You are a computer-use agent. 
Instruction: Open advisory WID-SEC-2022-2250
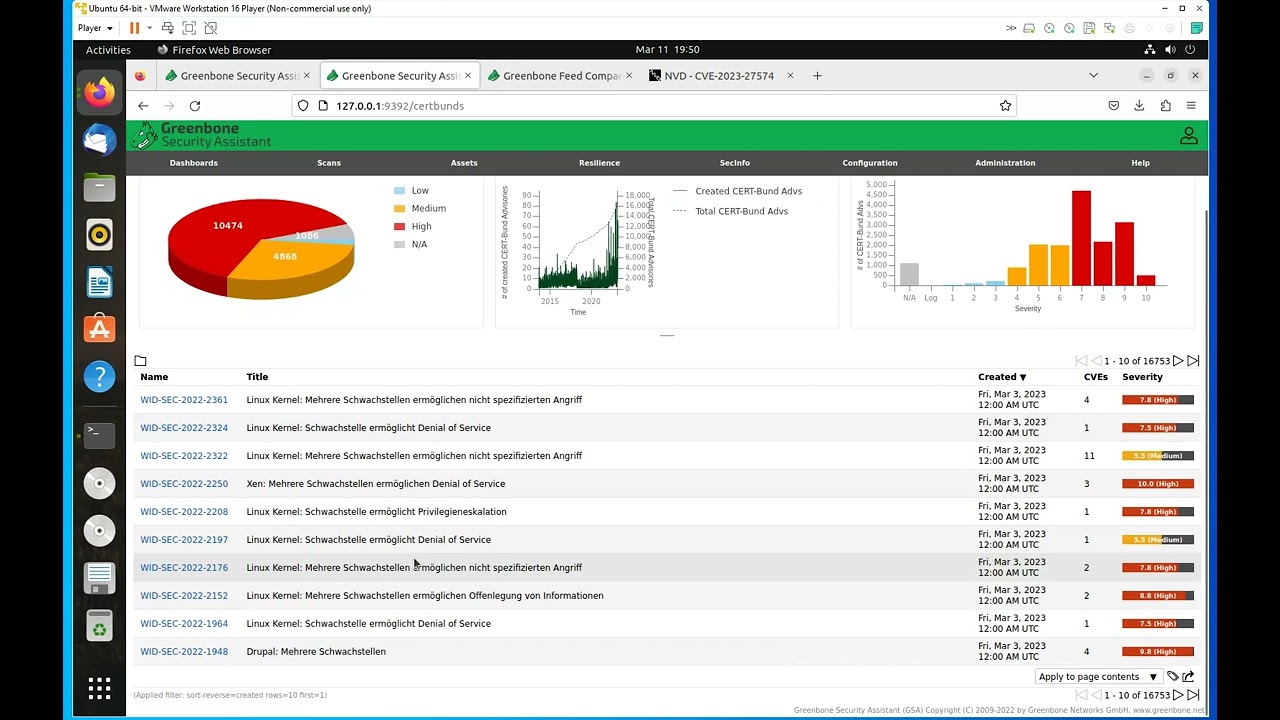[x=184, y=484]
